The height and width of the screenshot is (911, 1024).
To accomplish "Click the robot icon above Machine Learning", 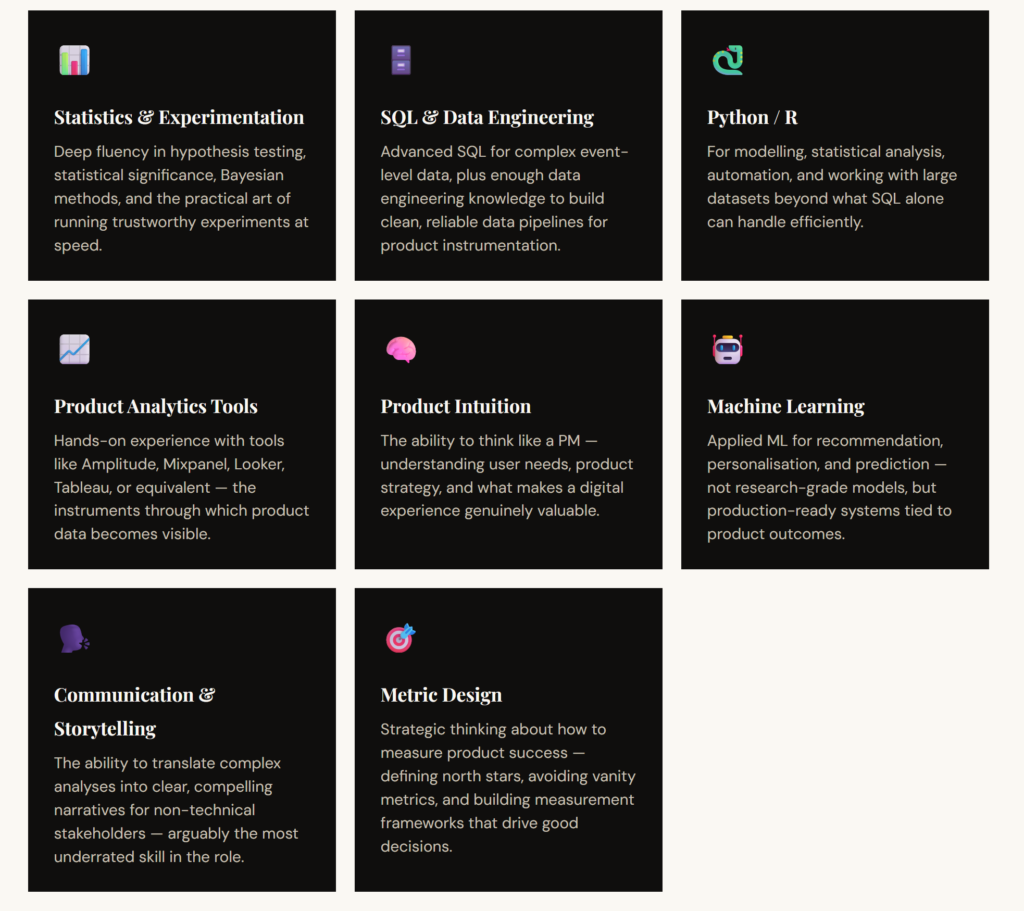I will 727,349.
